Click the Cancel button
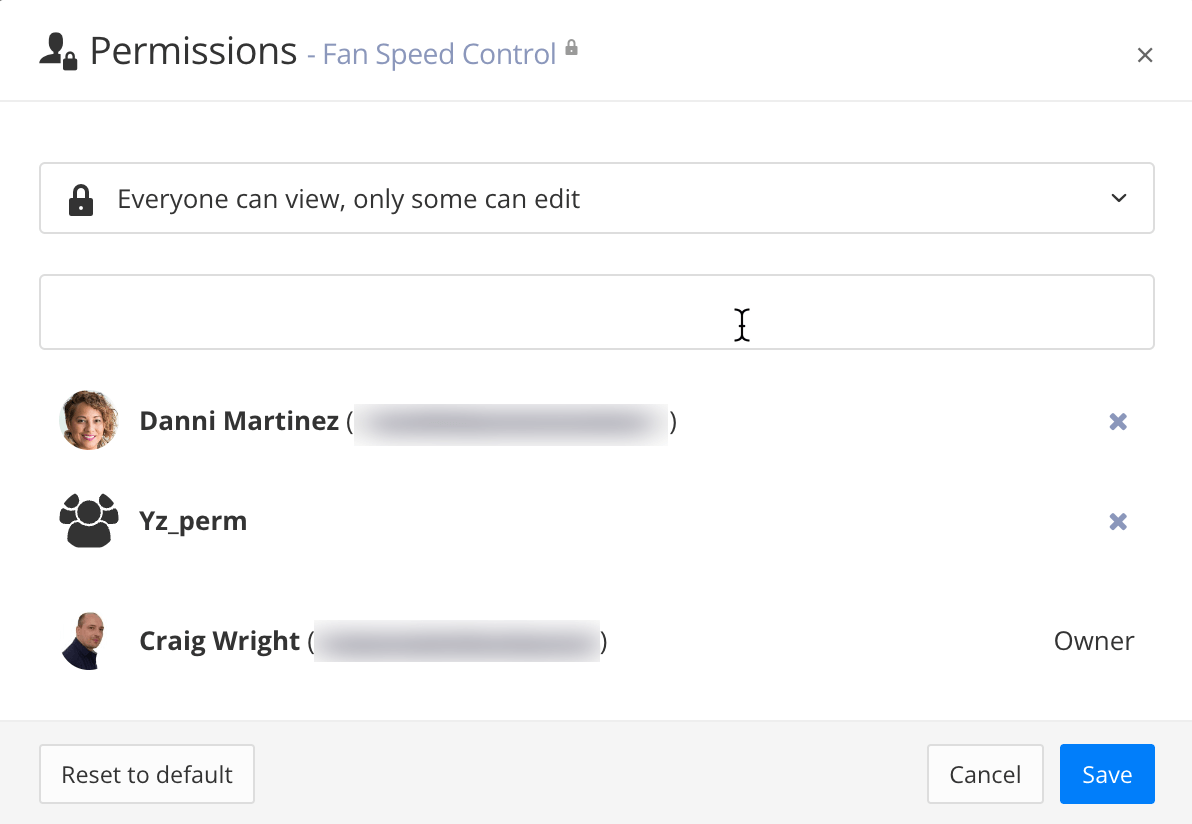Screen dimensions: 1192x824 tap(985, 774)
